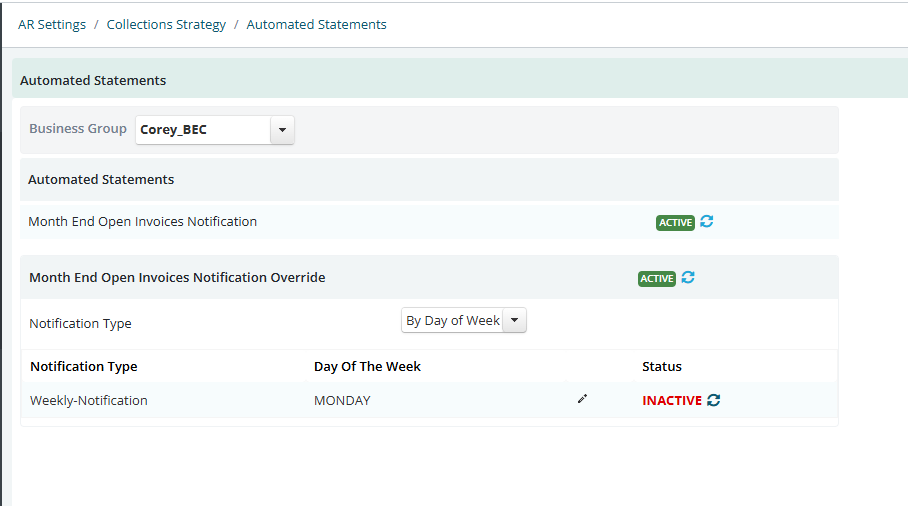Click the MONDAY day value
The image size is (908, 506).
coord(342,401)
